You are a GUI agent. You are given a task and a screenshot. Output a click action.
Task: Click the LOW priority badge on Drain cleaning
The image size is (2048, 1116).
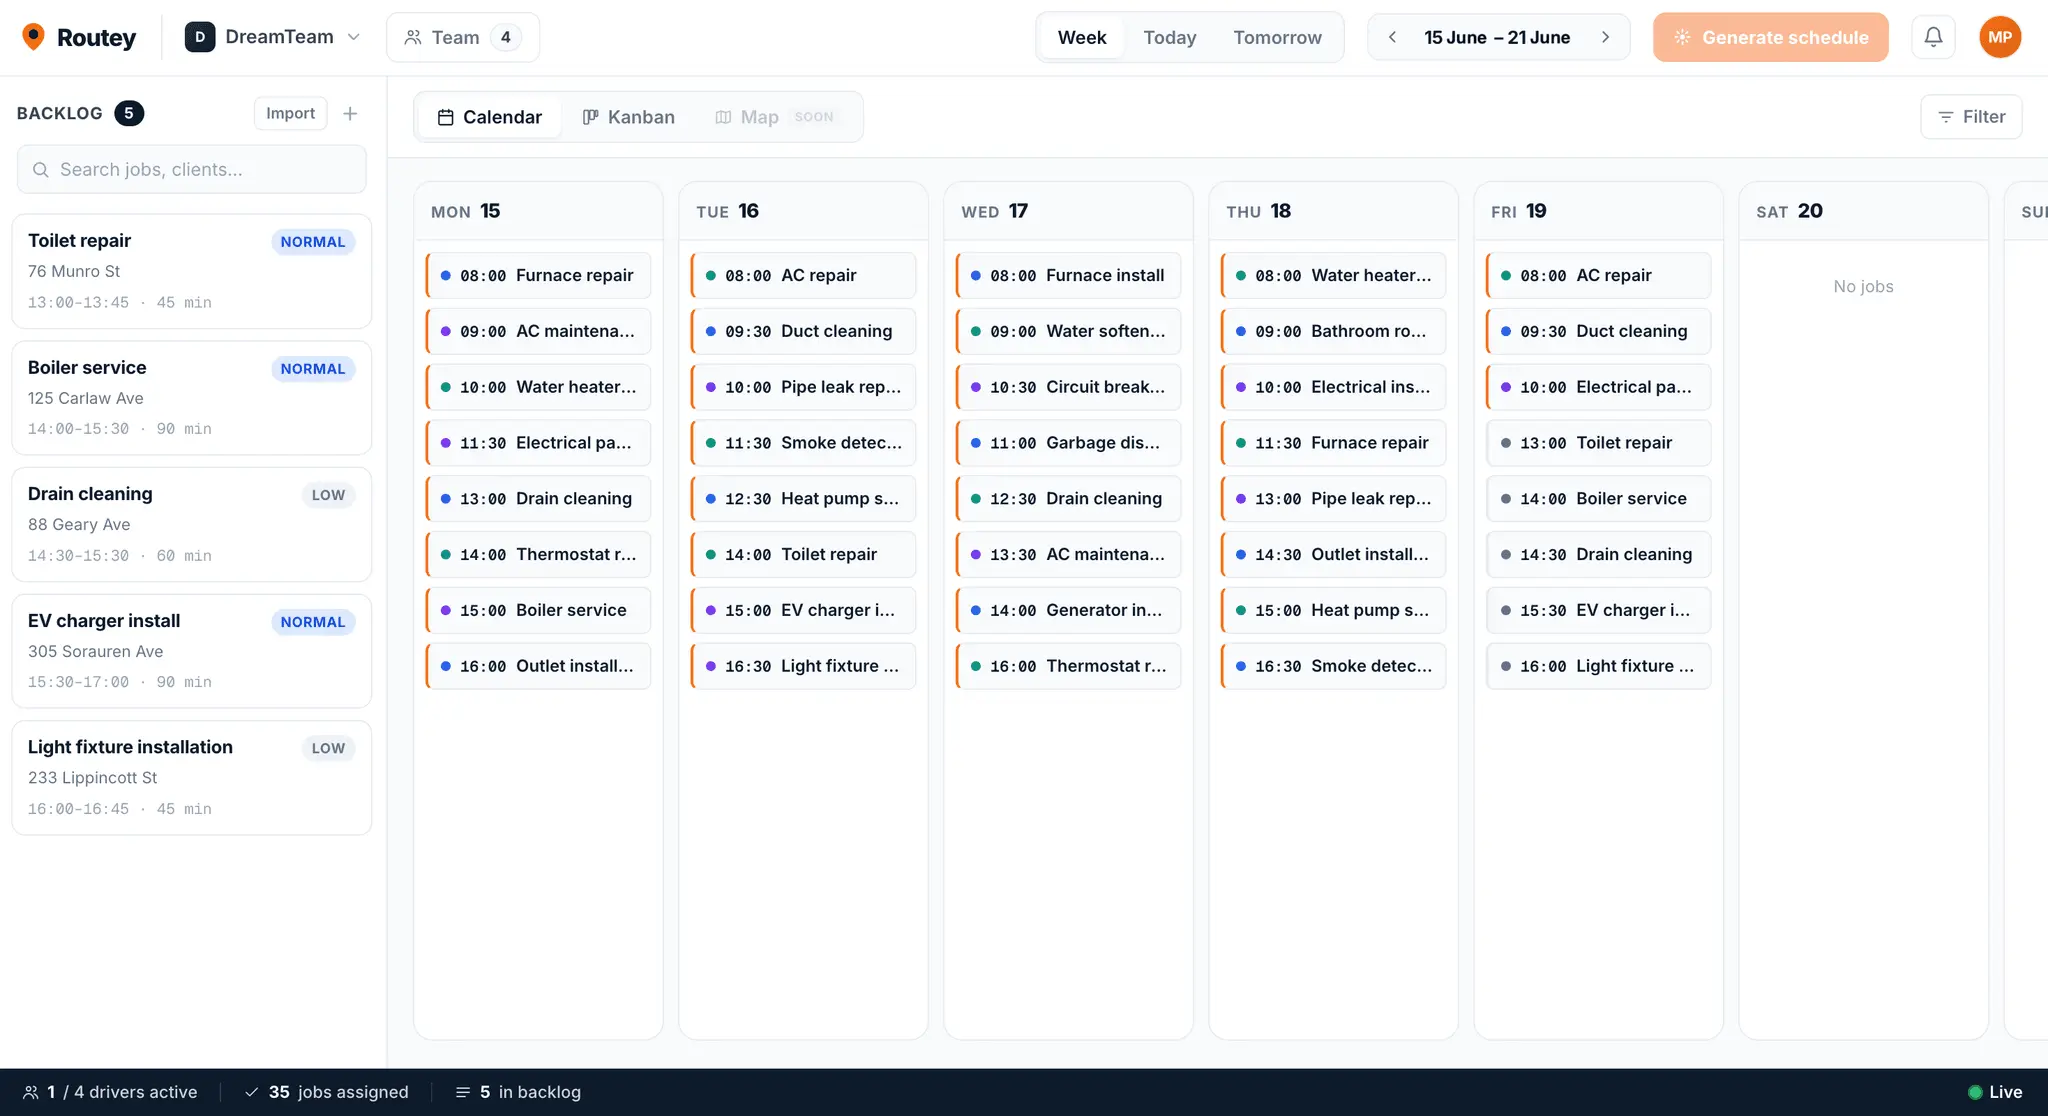(x=328, y=495)
